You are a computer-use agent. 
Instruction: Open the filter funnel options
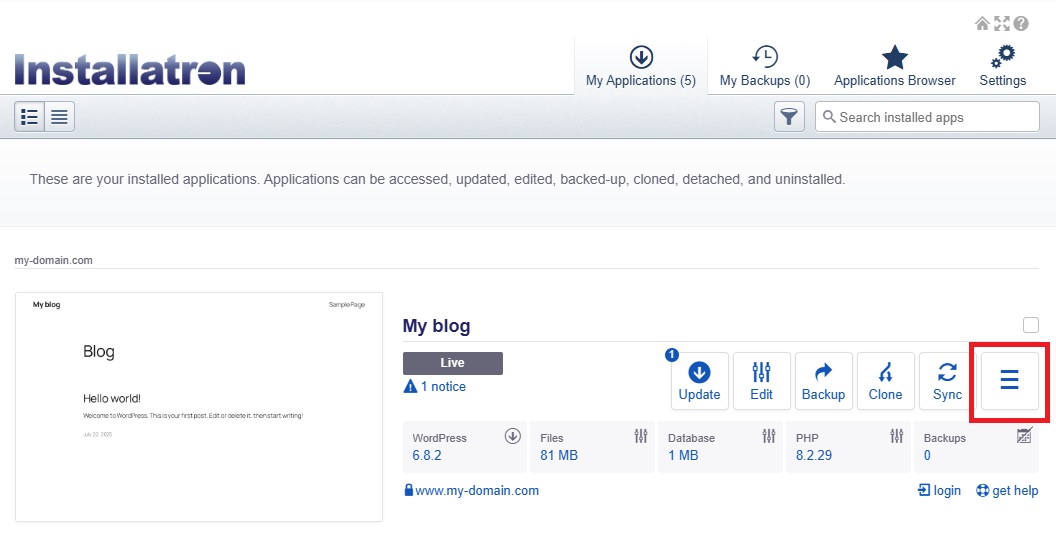point(789,117)
